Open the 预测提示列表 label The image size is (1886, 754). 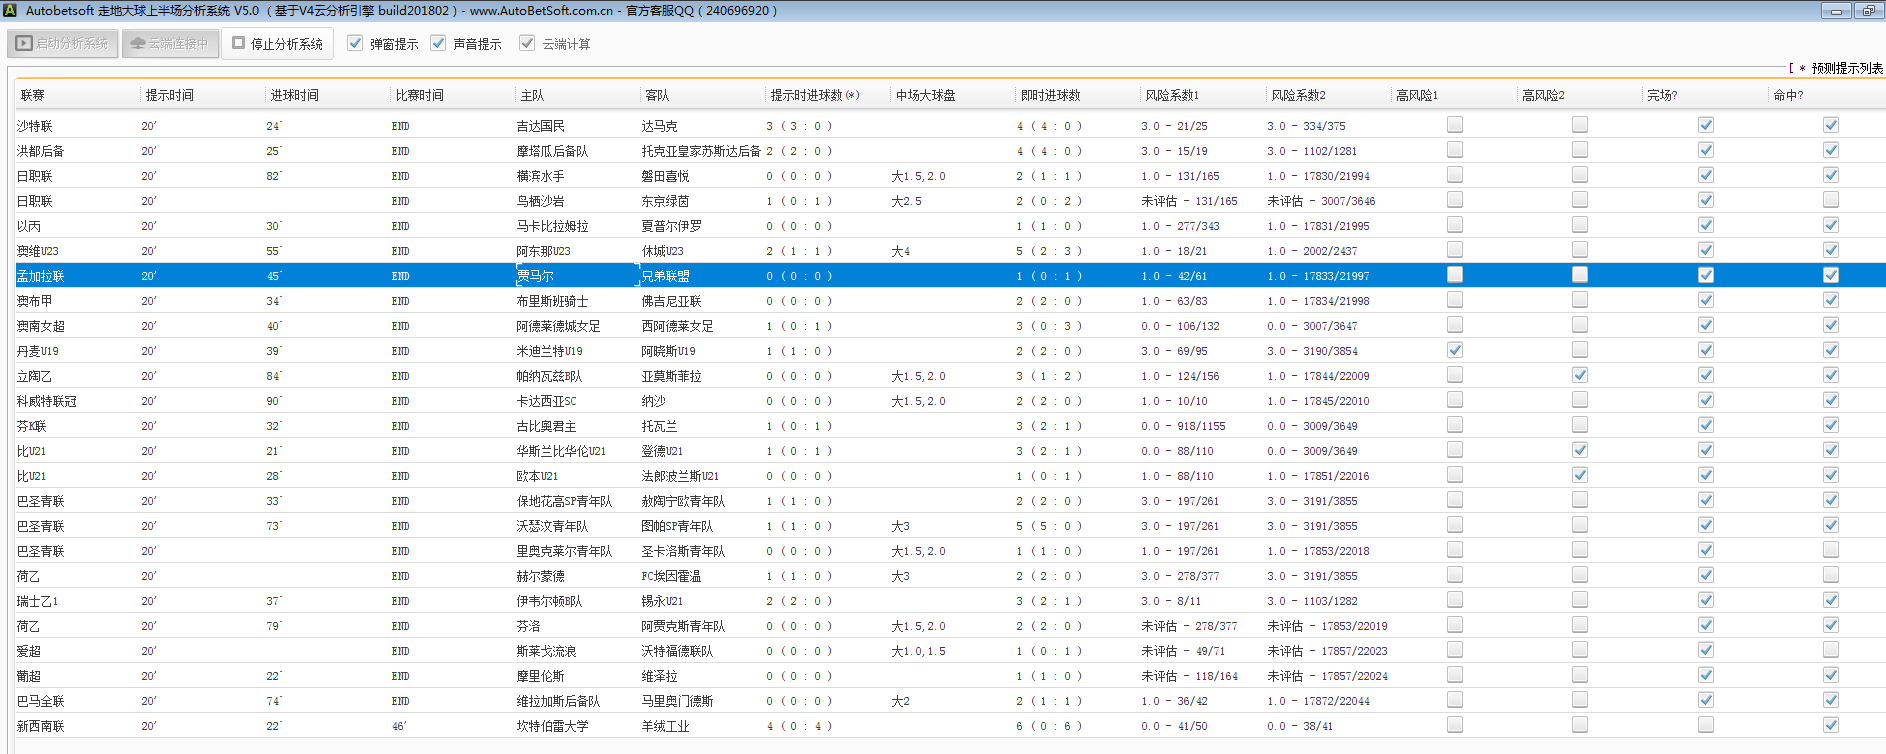click(1846, 68)
